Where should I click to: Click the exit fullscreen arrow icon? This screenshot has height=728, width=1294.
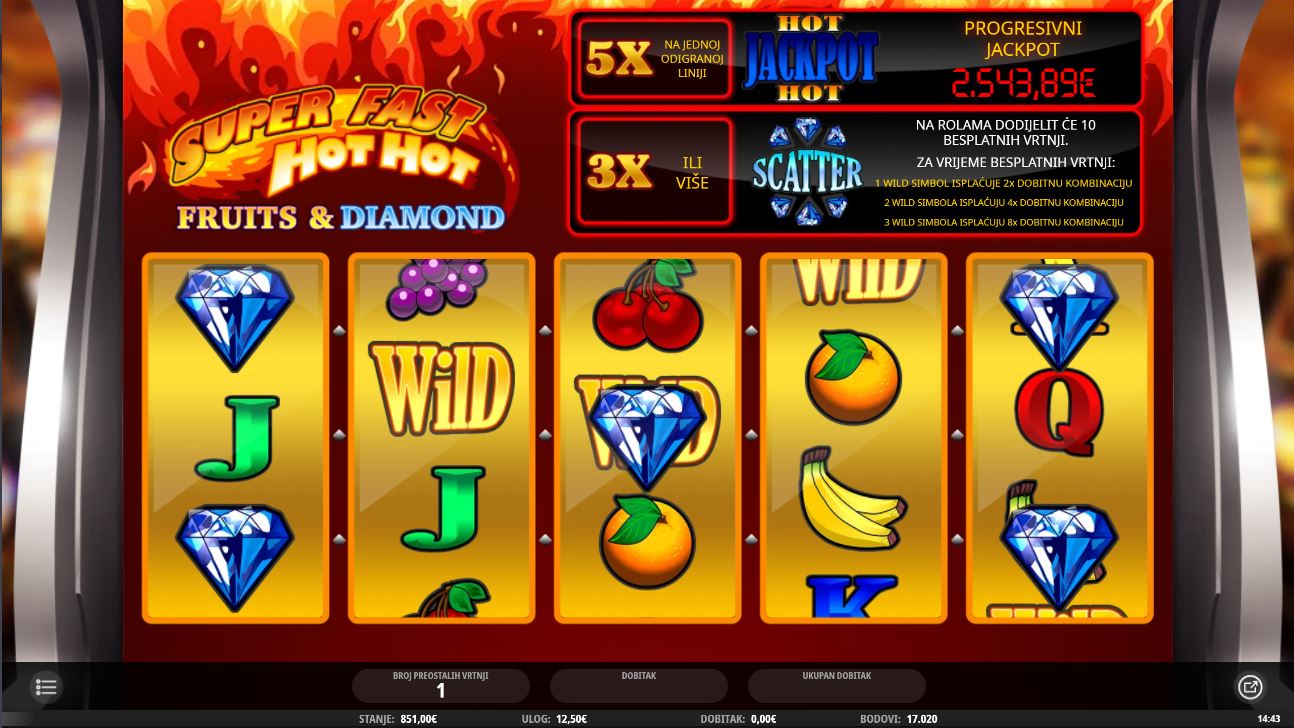pyautogui.click(x=1250, y=687)
